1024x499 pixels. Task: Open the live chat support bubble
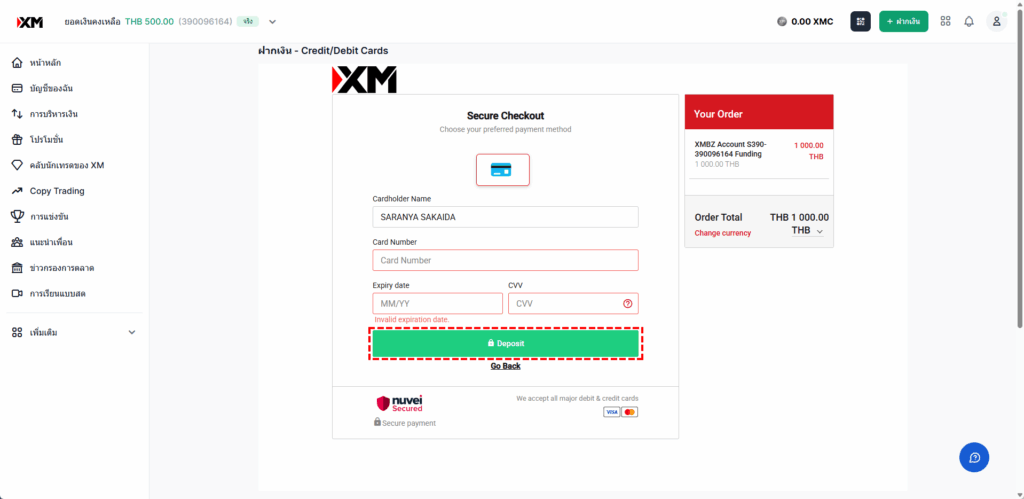(x=974, y=457)
